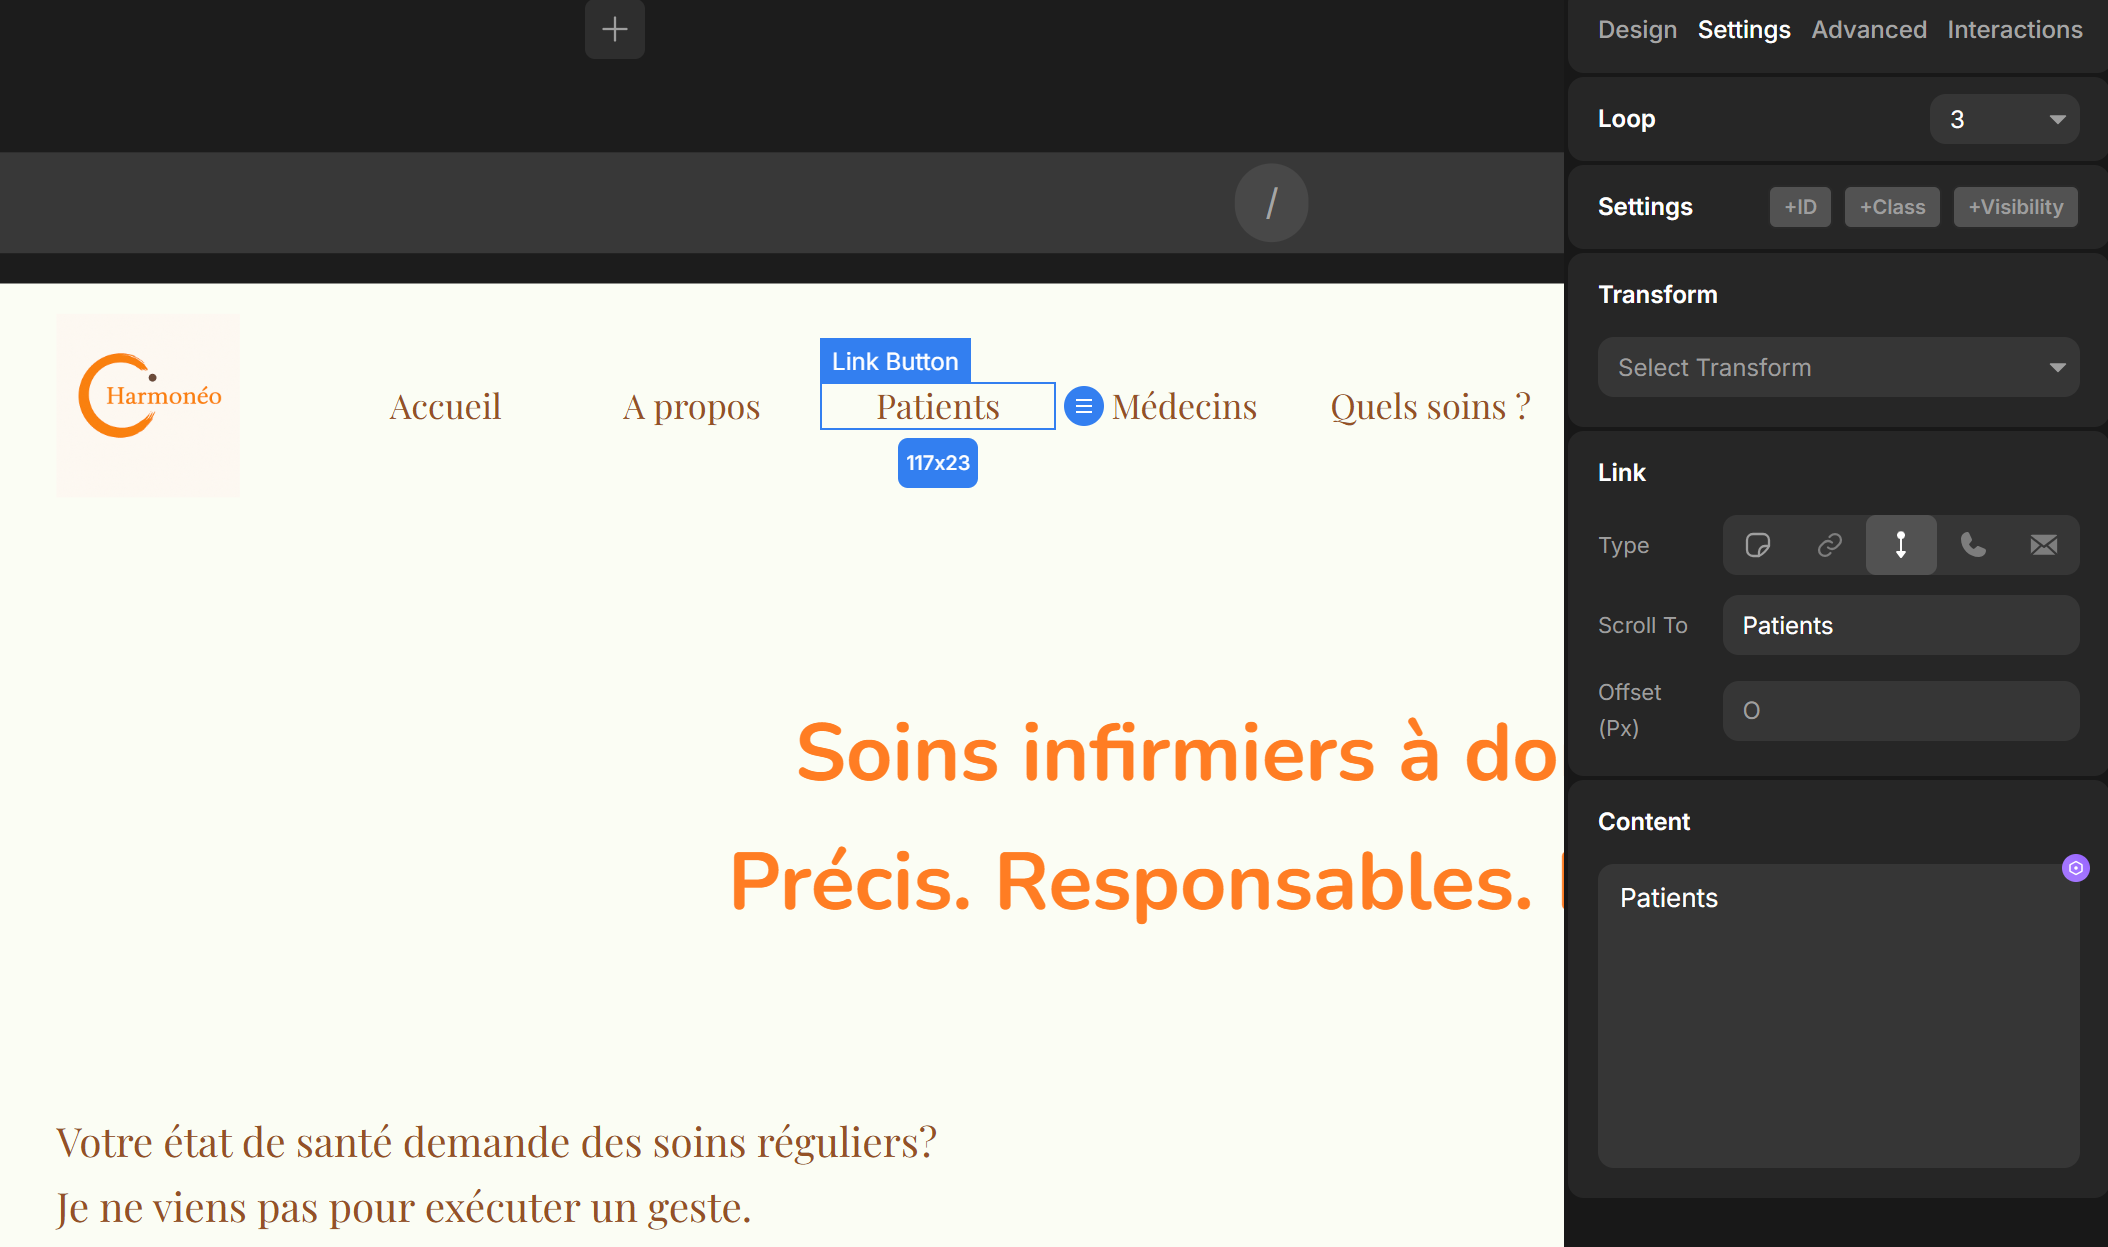Select the popup link type icon
The image size is (2108, 1247).
1757,545
